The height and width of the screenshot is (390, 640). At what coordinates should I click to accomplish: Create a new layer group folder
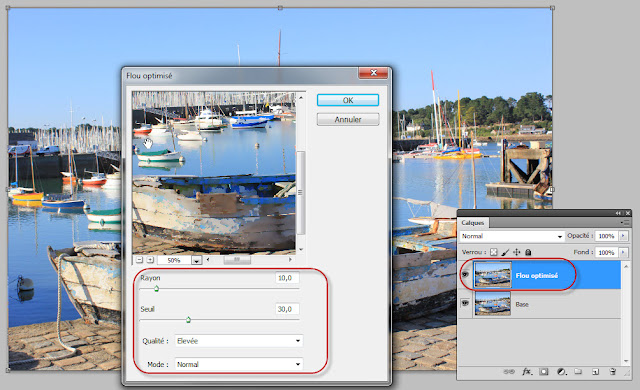click(x=578, y=372)
